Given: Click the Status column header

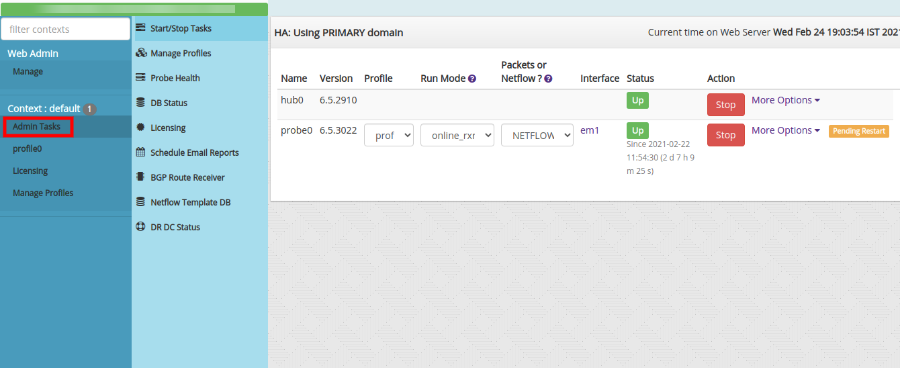Looking at the screenshot, I should pos(640,79).
